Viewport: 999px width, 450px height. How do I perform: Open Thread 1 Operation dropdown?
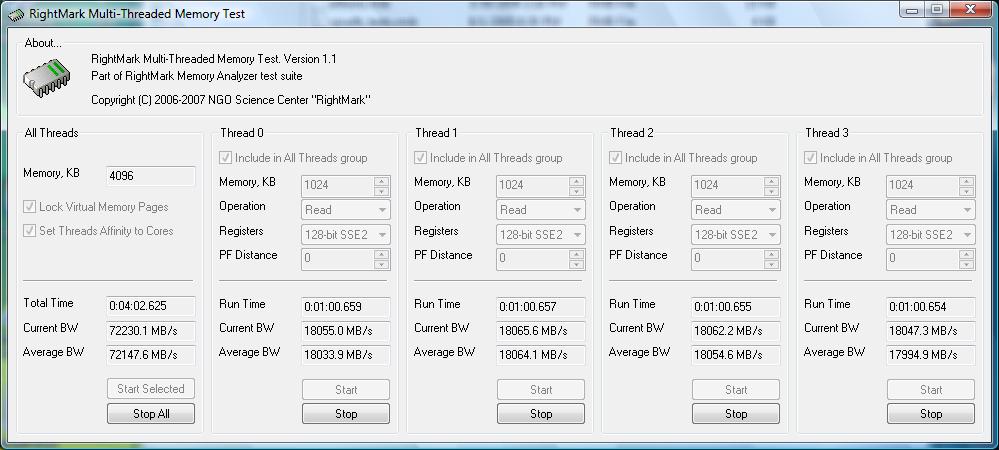pyautogui.click(x=540, y=210)
